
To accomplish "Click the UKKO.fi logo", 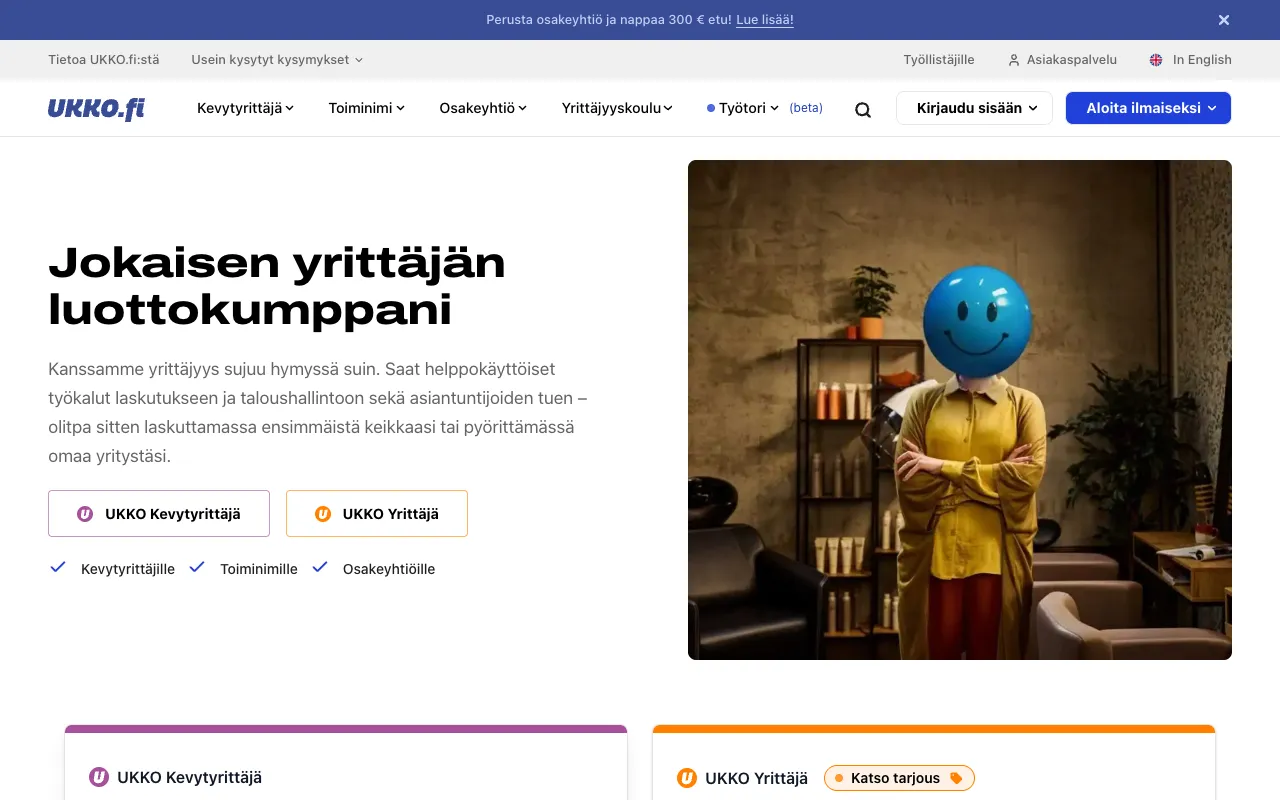I will [96, 108].
